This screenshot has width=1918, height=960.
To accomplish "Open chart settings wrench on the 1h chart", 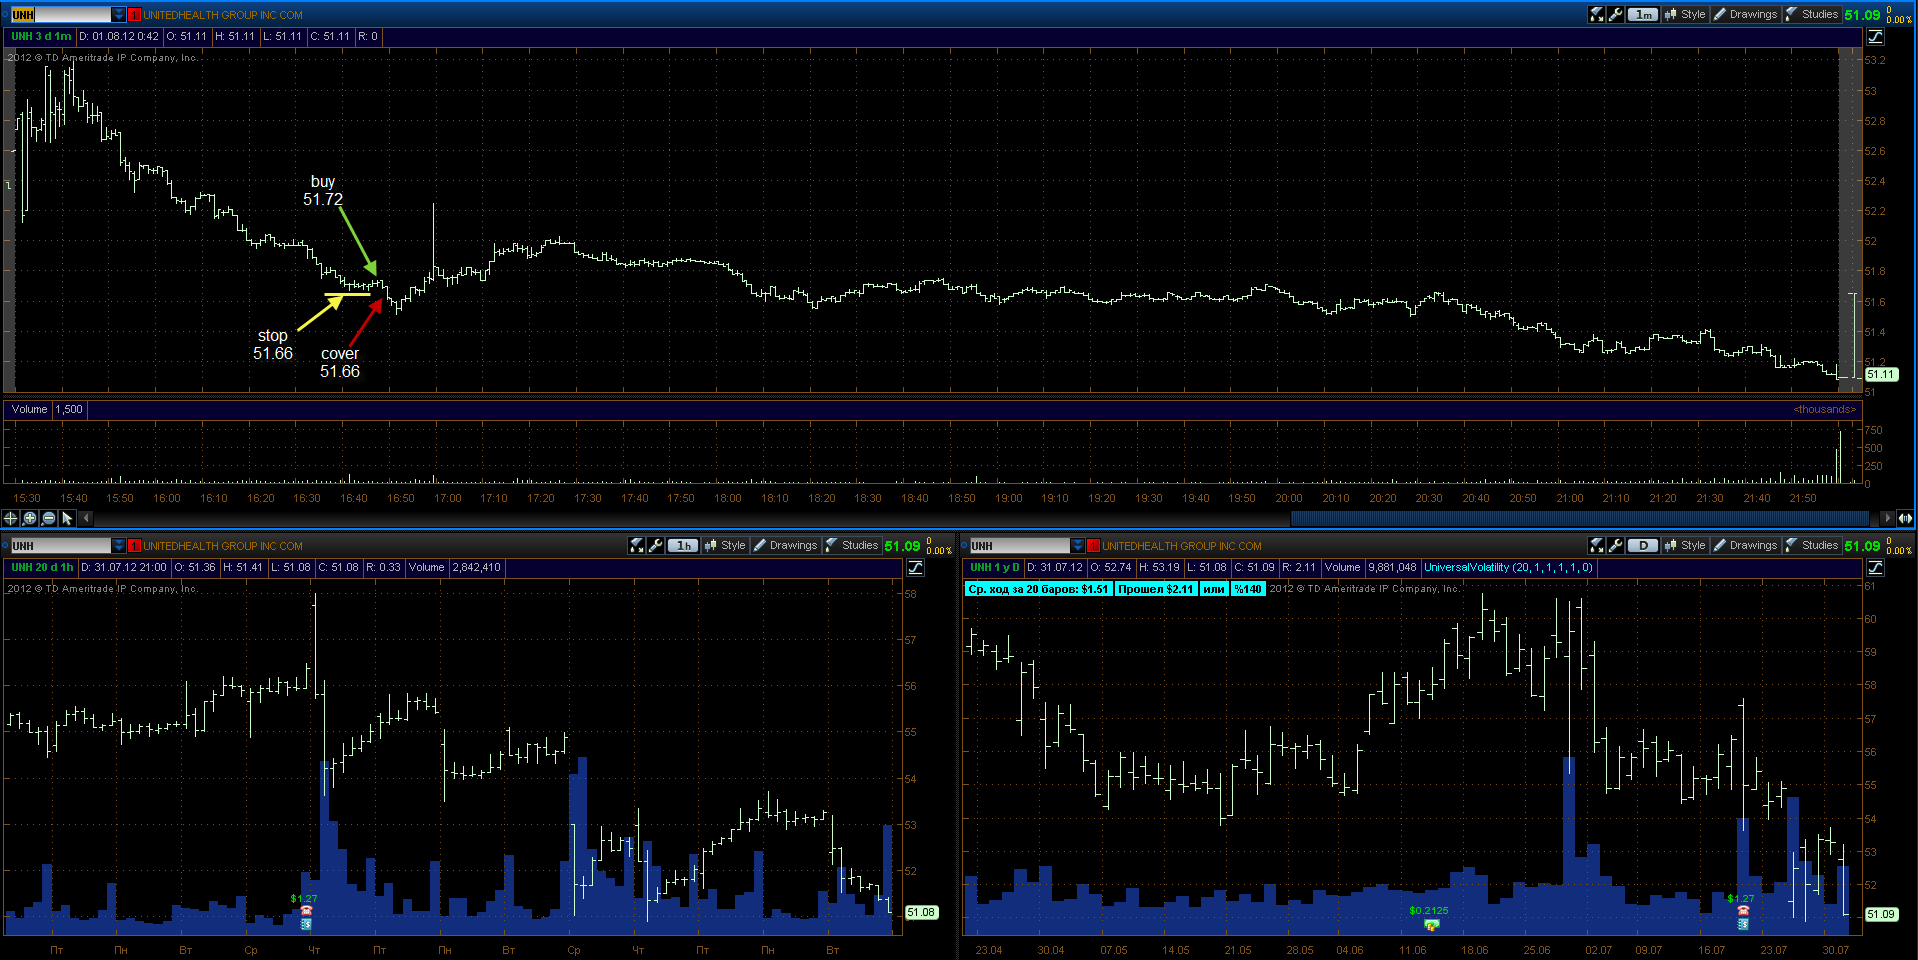I will coord(655,545).
